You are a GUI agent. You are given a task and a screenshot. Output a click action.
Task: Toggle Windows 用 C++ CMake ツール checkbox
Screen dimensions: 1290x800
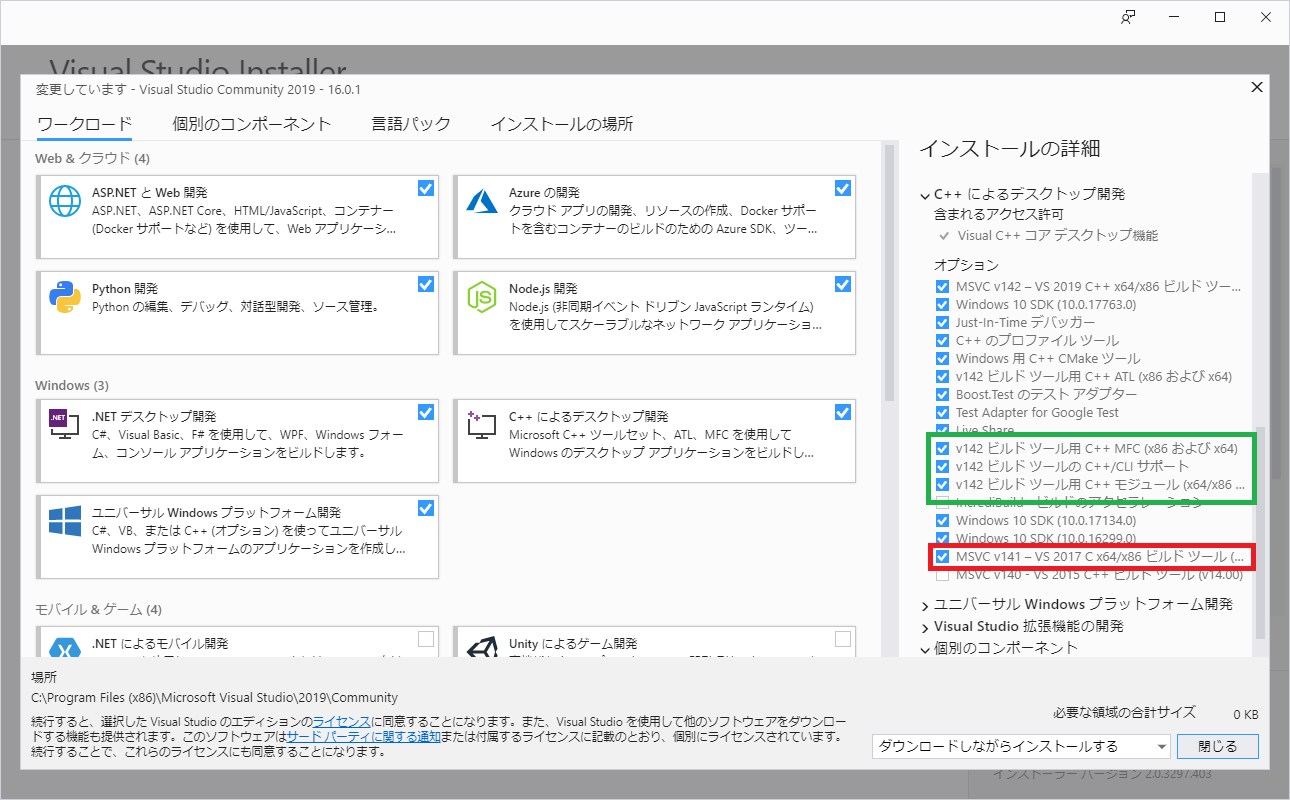coord(942,358)
